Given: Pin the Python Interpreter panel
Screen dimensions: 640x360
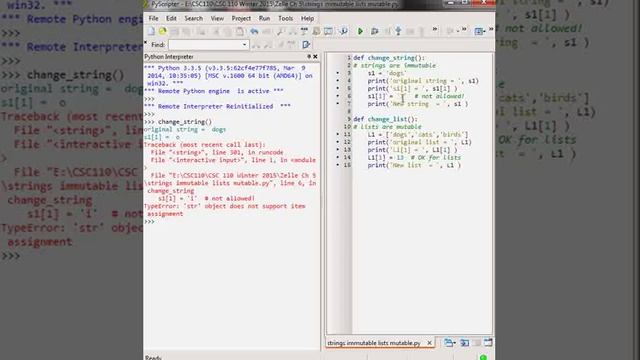Looking at the screenshot, I should click(309, 56).
